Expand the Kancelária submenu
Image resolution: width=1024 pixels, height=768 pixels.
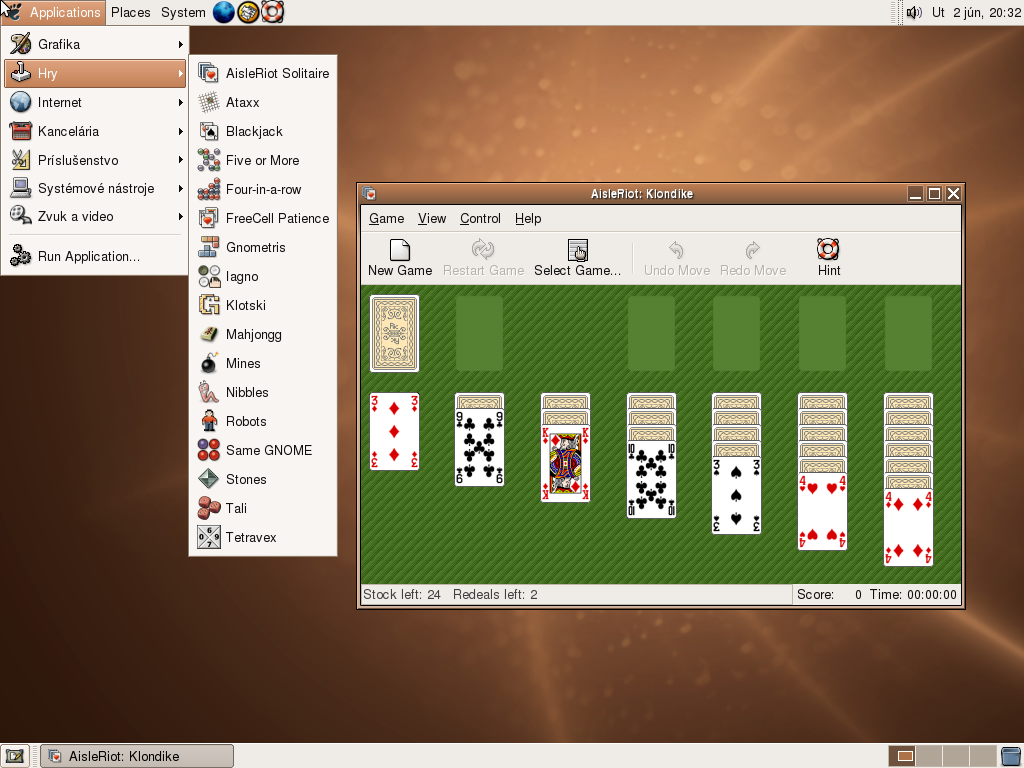tap(95, 131)
